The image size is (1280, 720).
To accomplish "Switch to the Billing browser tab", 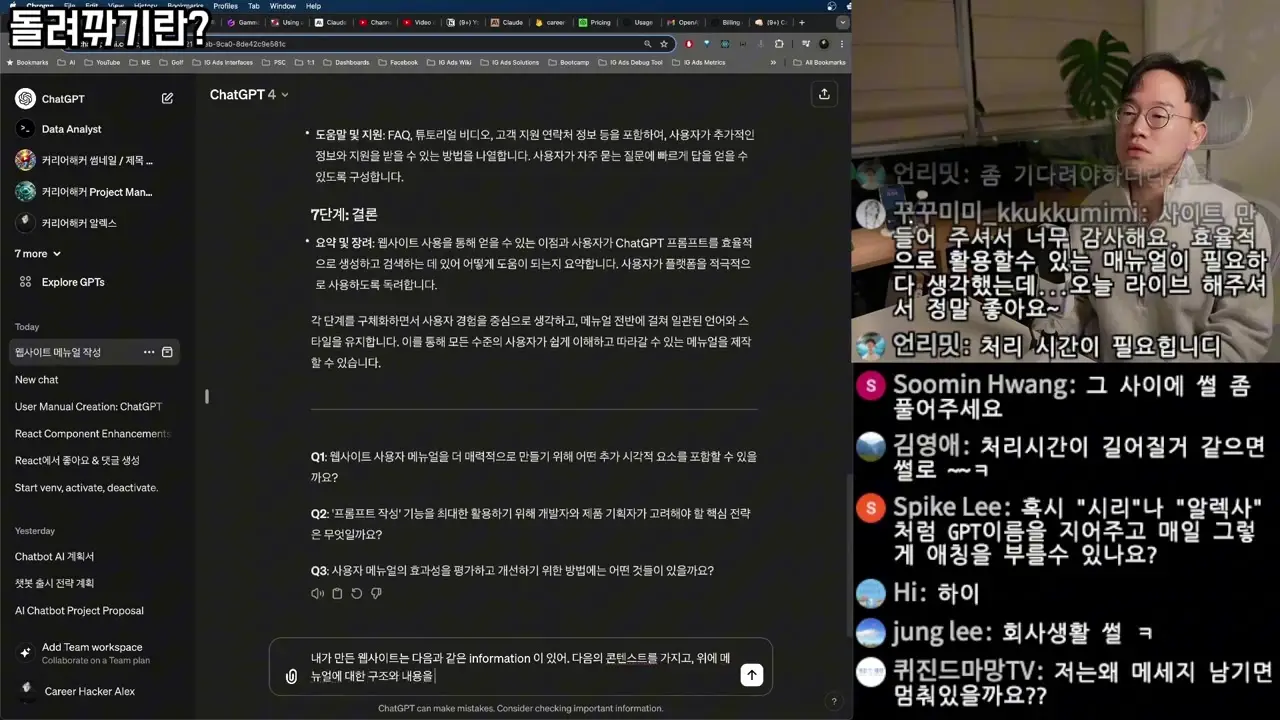I will pyautogui.click(x=728, y=22).
